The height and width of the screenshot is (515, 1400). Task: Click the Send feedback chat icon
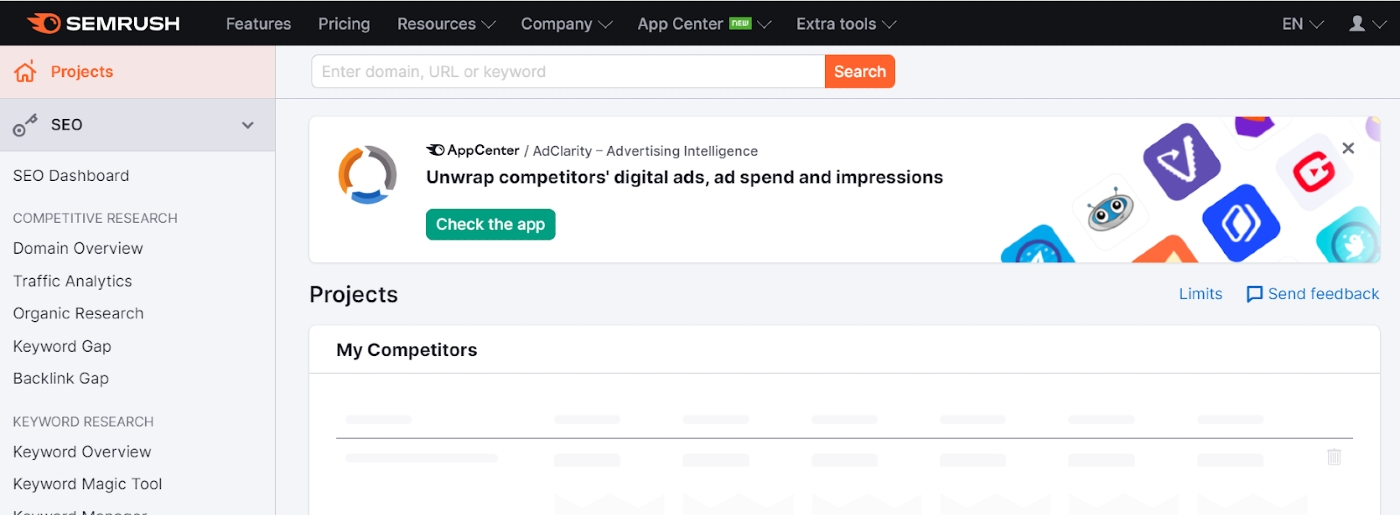[x=1254, y=294]
